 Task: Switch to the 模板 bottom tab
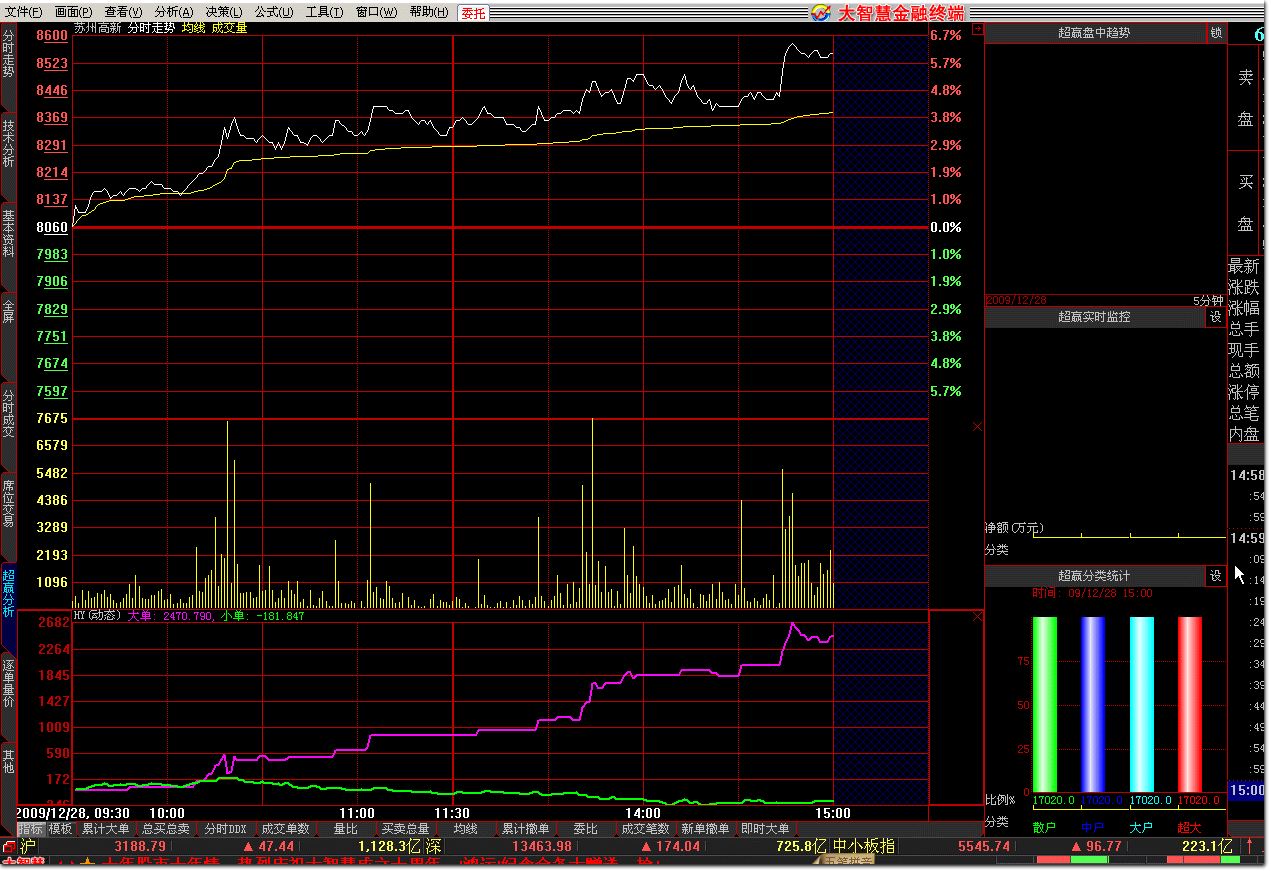[x=61, y=829]
